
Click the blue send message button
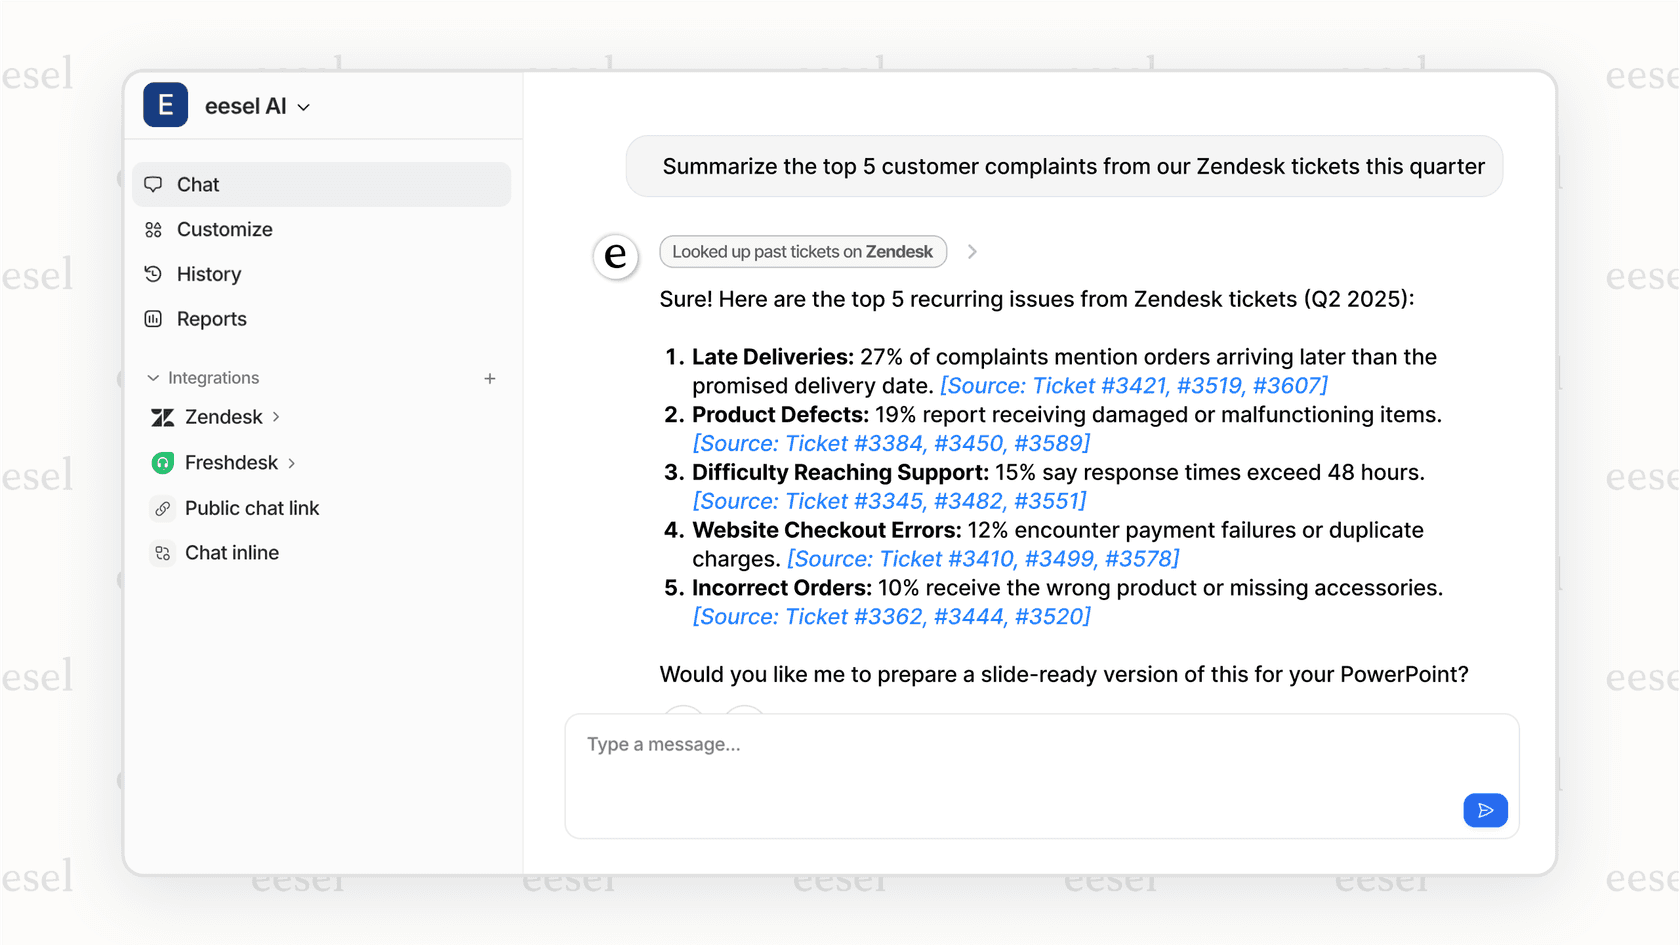[x=1485, y=810]
